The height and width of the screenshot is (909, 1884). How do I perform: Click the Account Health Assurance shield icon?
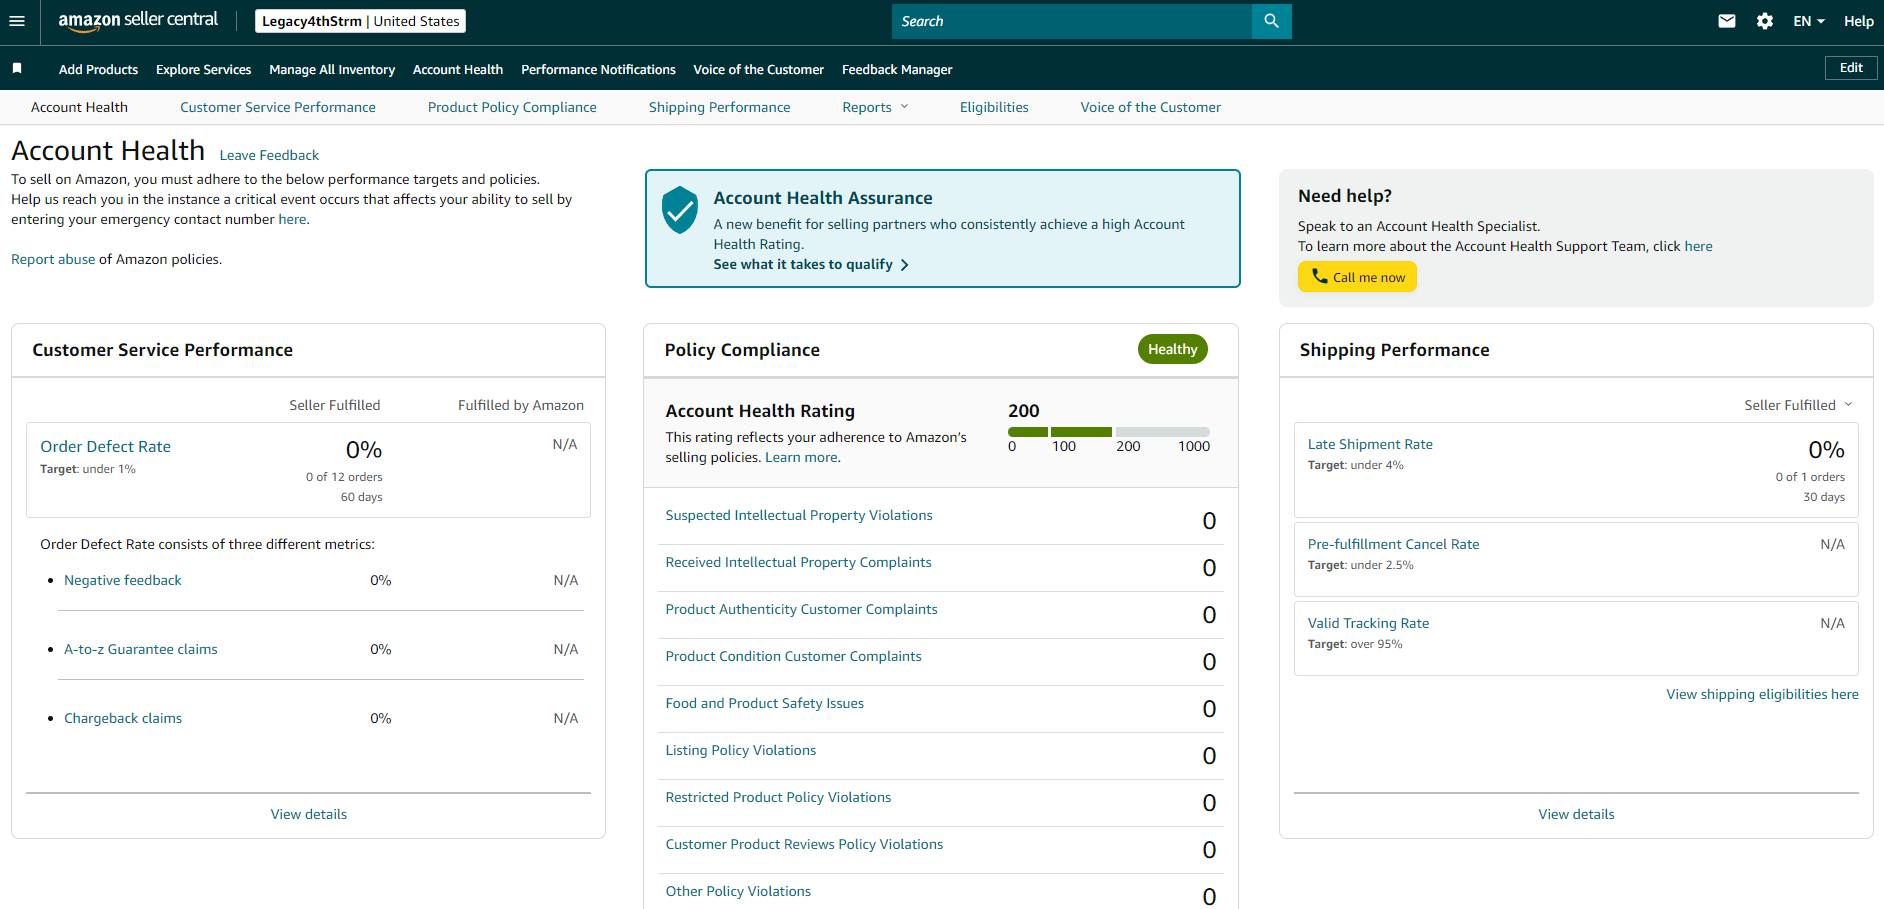680,210
